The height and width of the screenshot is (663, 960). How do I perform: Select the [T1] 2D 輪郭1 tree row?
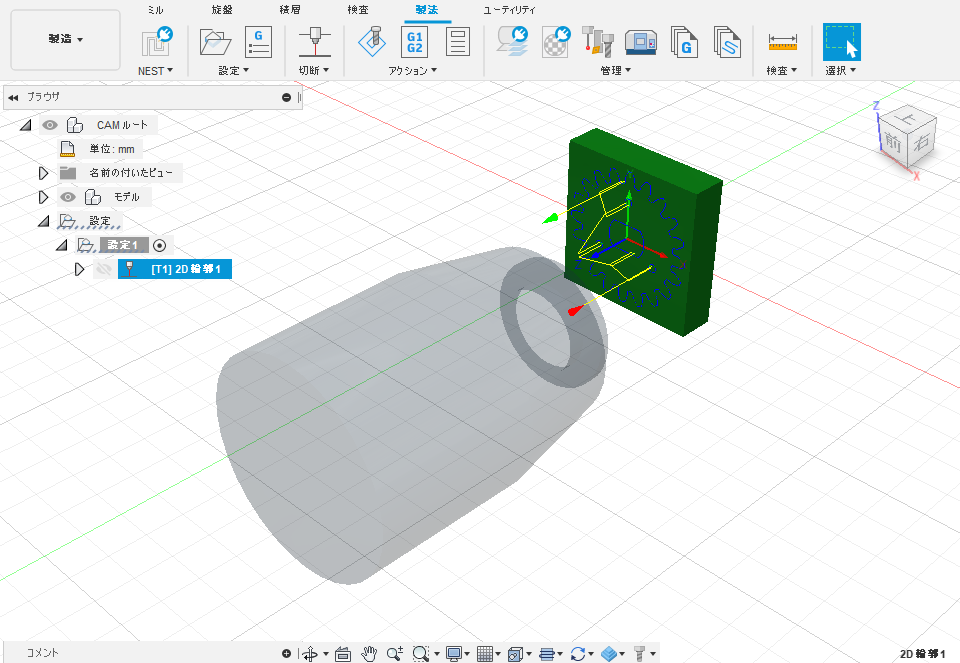175,269
